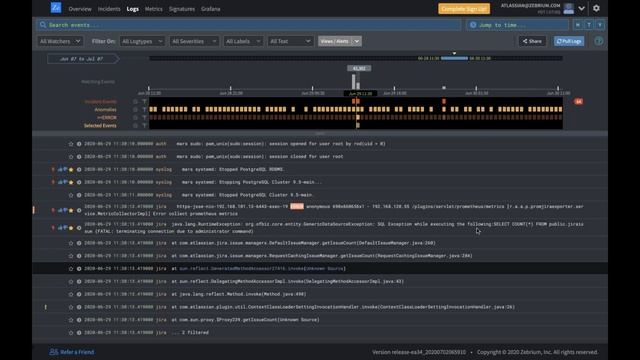The width and height of the screenshot is (640, 360).
Task: Star the DefaultIssueManager.getIssueCount event
Action: coord(71,243)
